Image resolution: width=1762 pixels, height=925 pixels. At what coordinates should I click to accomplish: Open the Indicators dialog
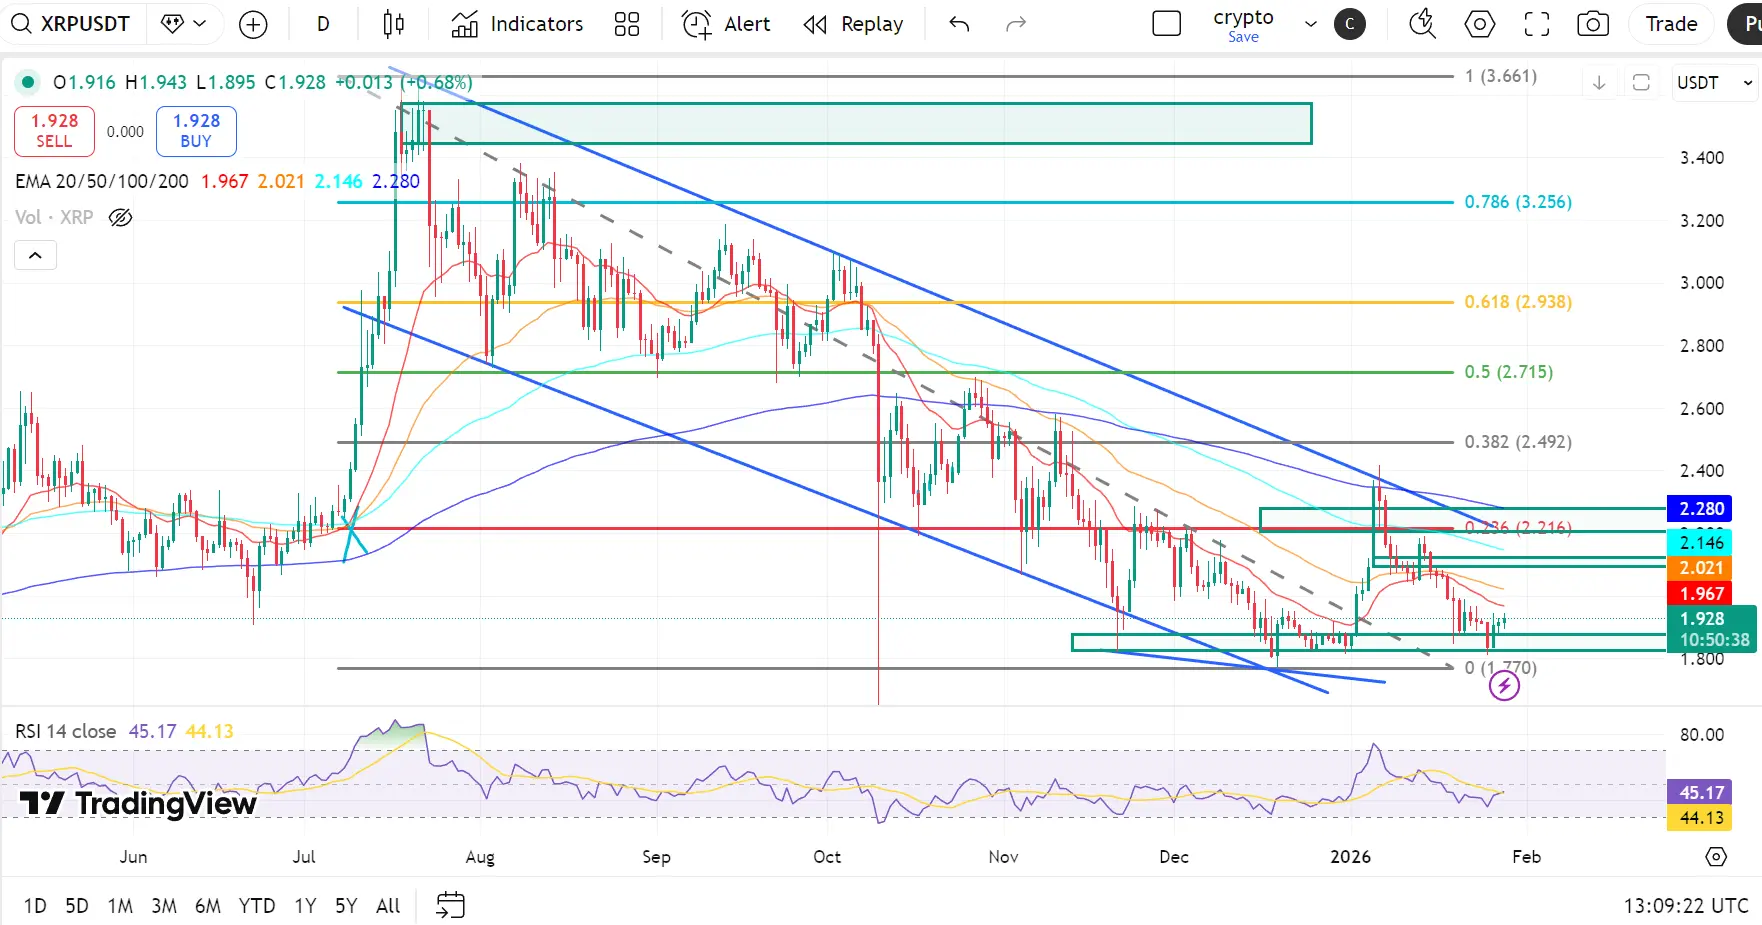point(517,24)
